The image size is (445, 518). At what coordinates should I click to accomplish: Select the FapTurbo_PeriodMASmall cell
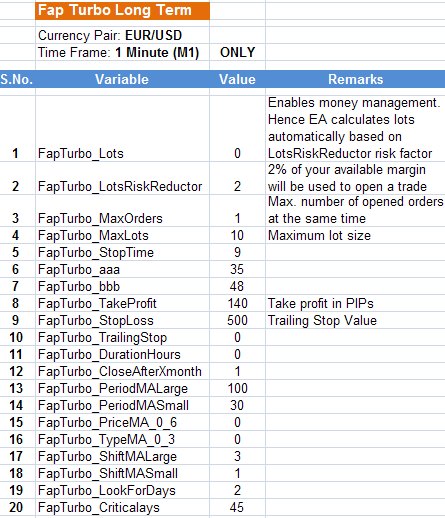click(x=122, y=405)
